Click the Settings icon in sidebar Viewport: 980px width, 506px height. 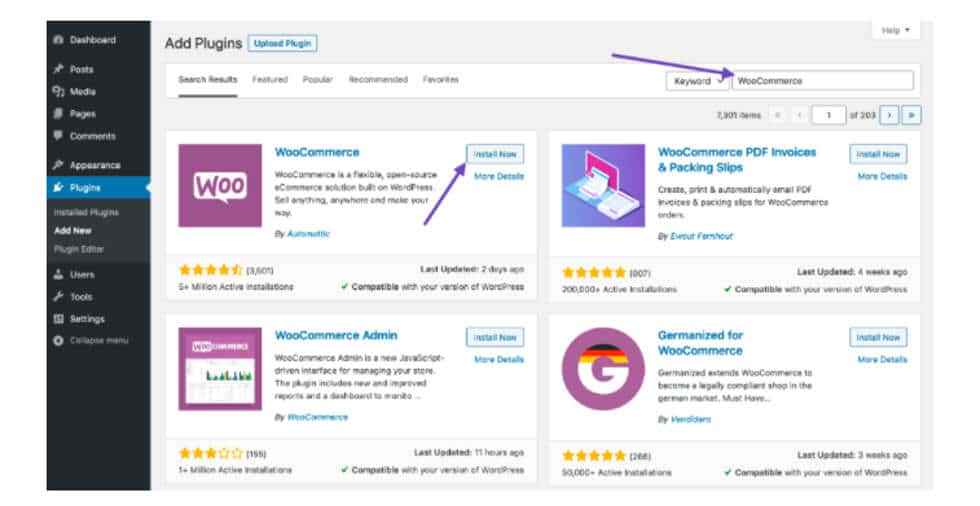point(58,319)
